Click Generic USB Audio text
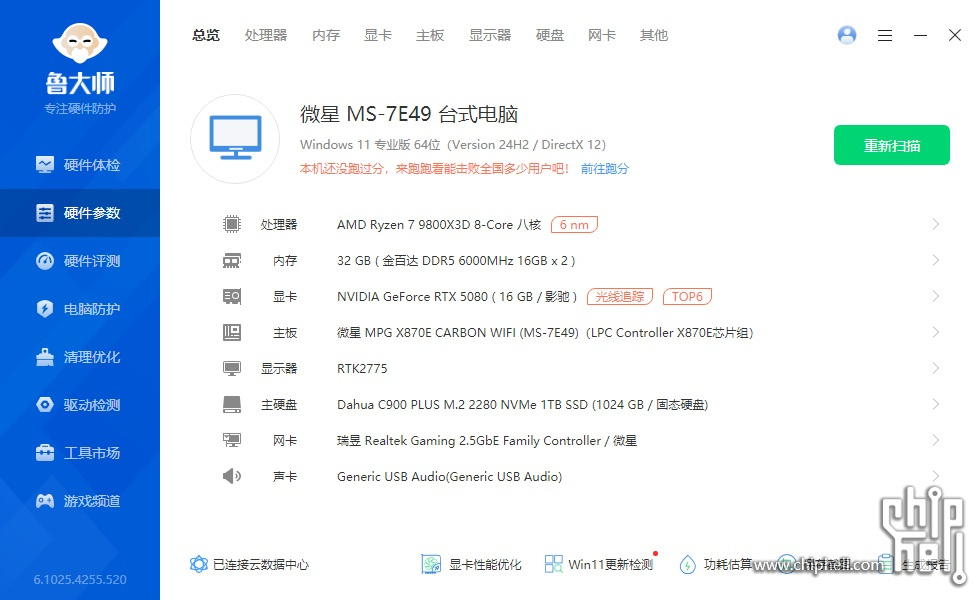Viewport: 980px width, 600px height. (449, 476)
